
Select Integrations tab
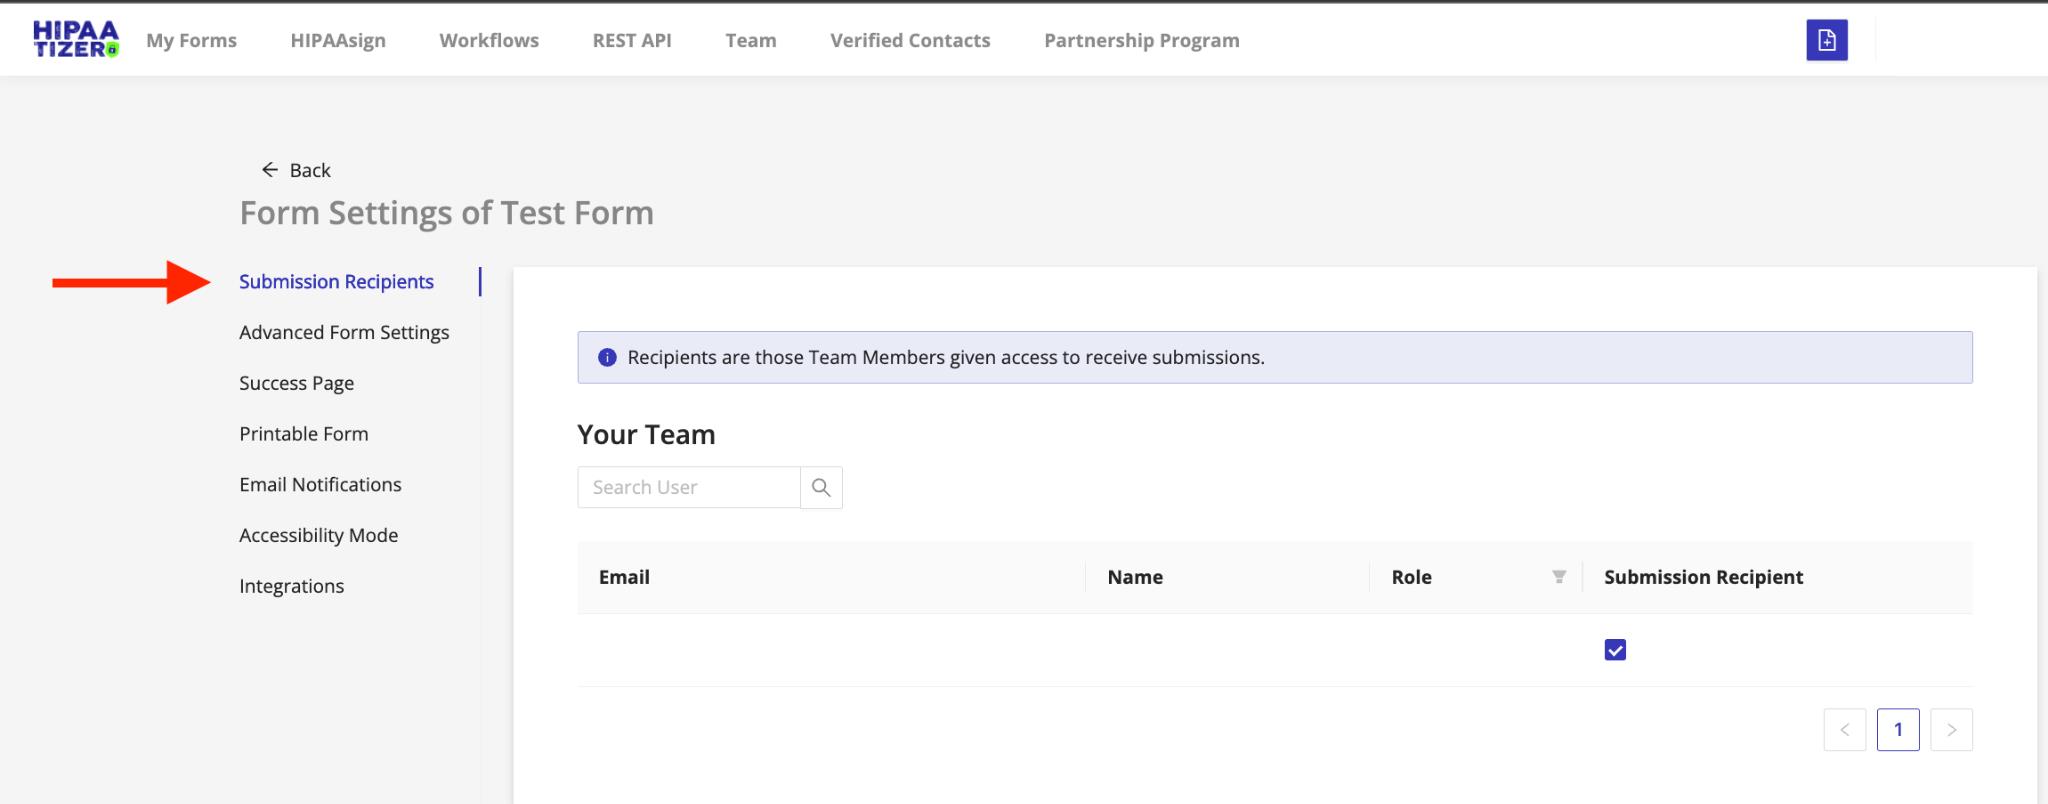click(291, 586)
